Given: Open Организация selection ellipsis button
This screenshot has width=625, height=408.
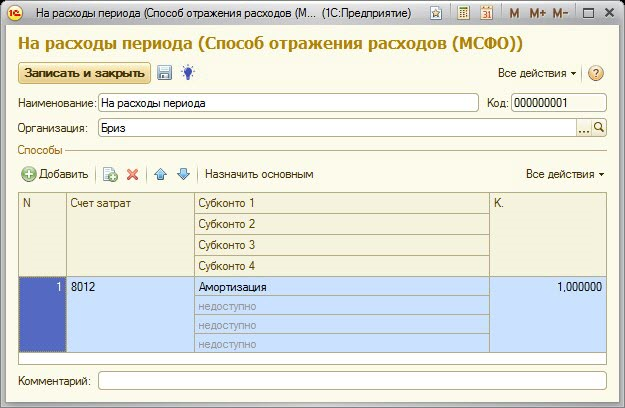Looking at the screenshot, I should click(x=584, y=128).
